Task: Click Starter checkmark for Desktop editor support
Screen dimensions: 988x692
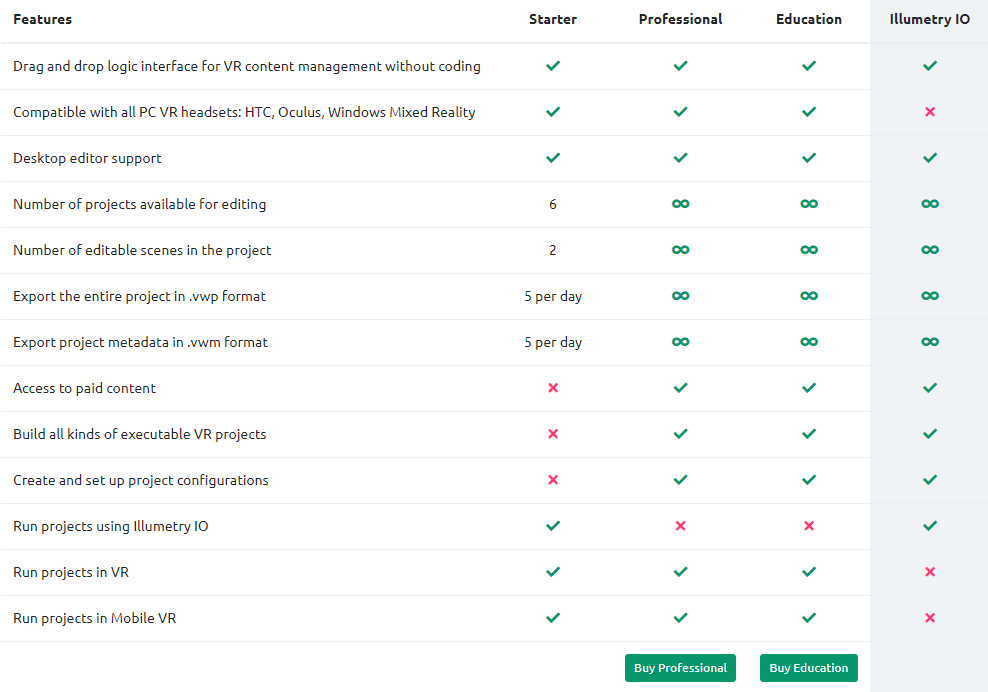Action: [x=553, y=158]
